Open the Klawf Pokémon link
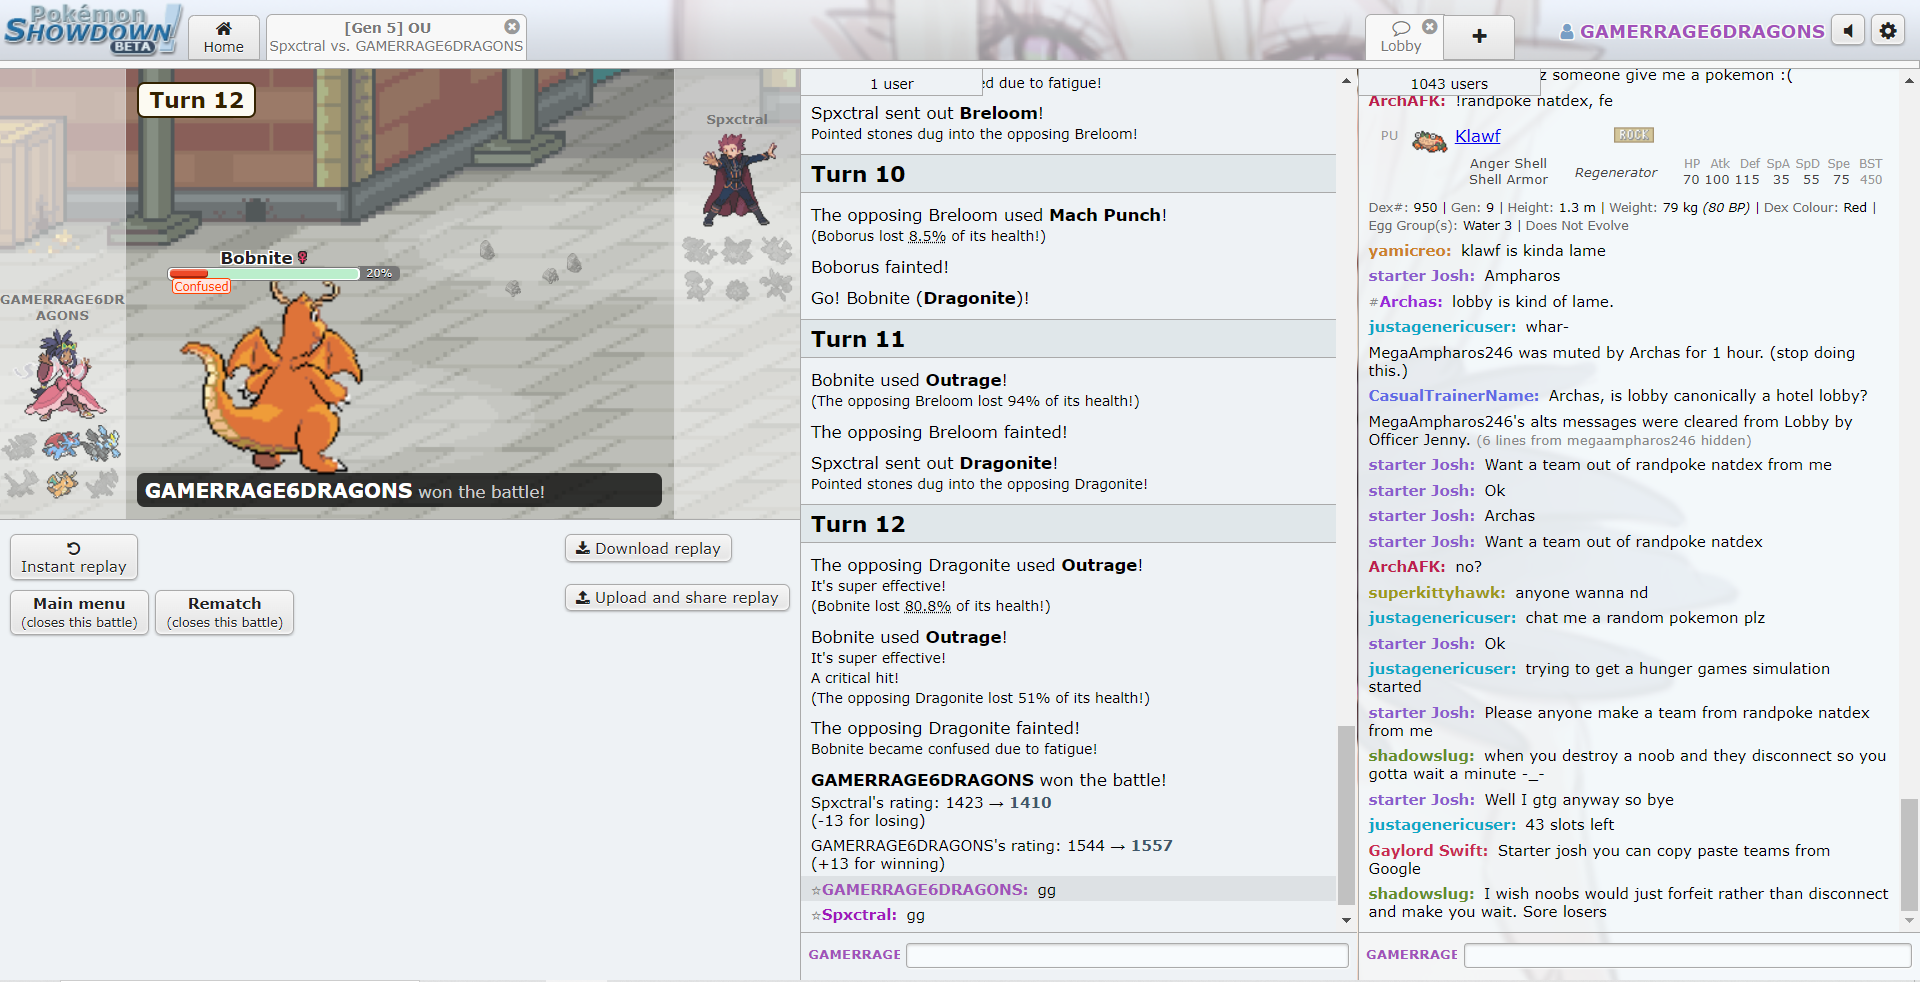Screen dimensions: 1920x982 coord(1477,136)
